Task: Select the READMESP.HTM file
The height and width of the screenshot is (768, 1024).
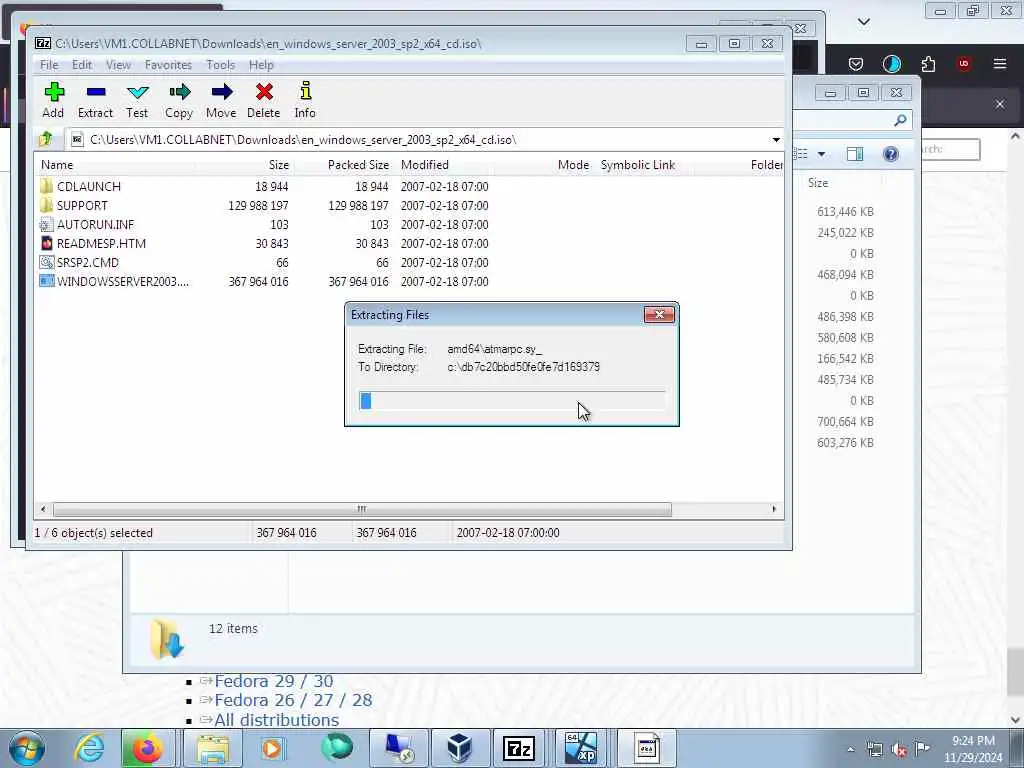Action: [101, 244]
